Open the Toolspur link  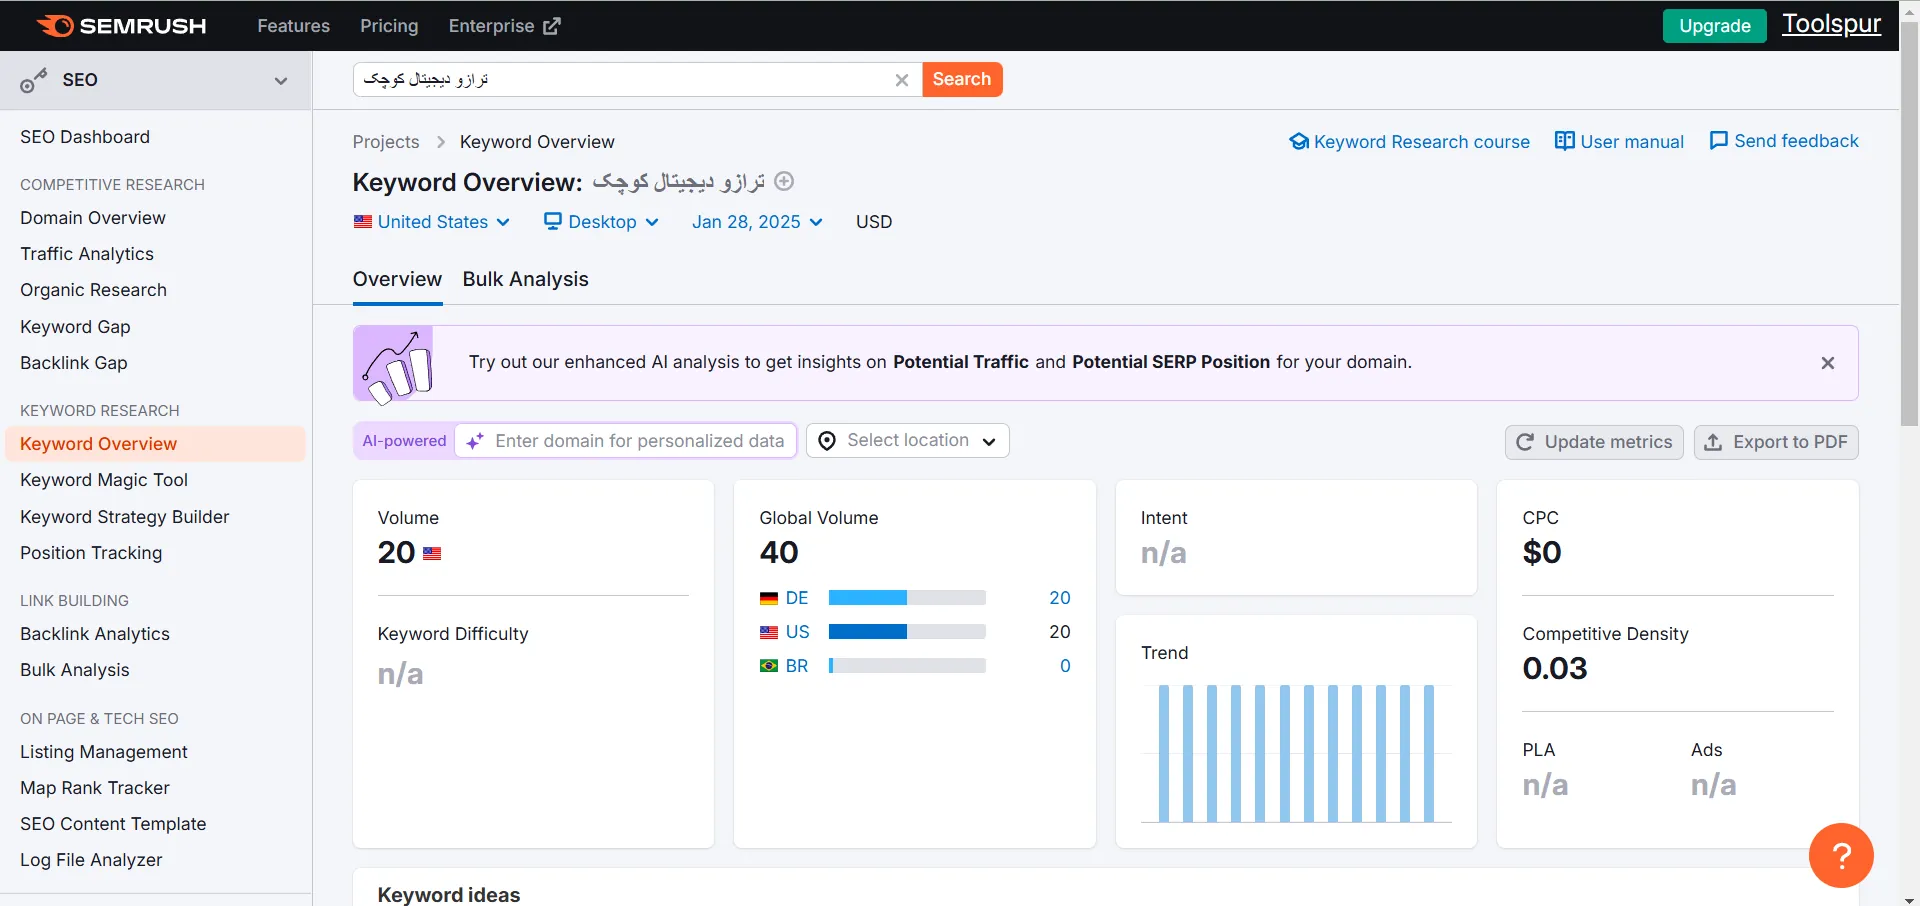point(1831,24)
